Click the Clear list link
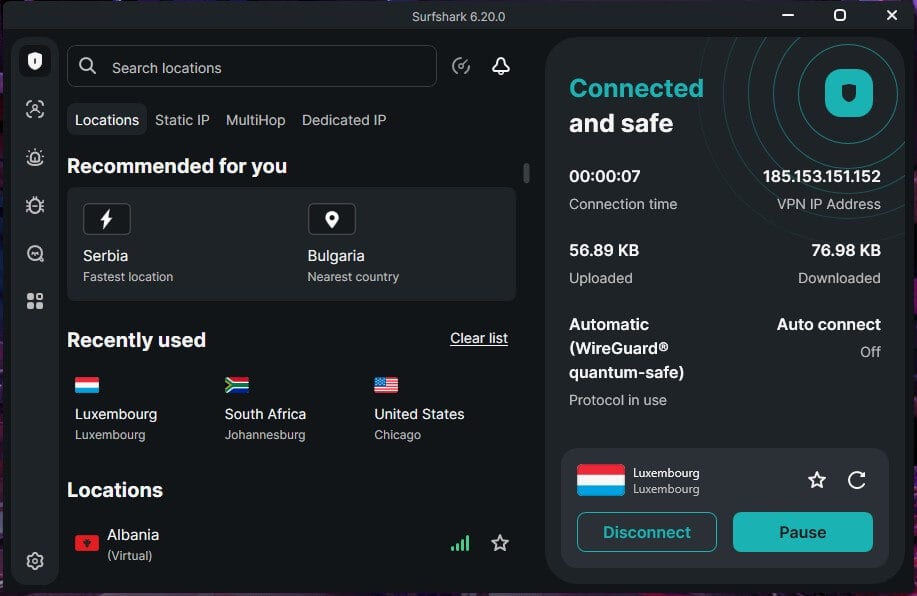The width and height of the screenshot is (917, 596). [479, 338]
